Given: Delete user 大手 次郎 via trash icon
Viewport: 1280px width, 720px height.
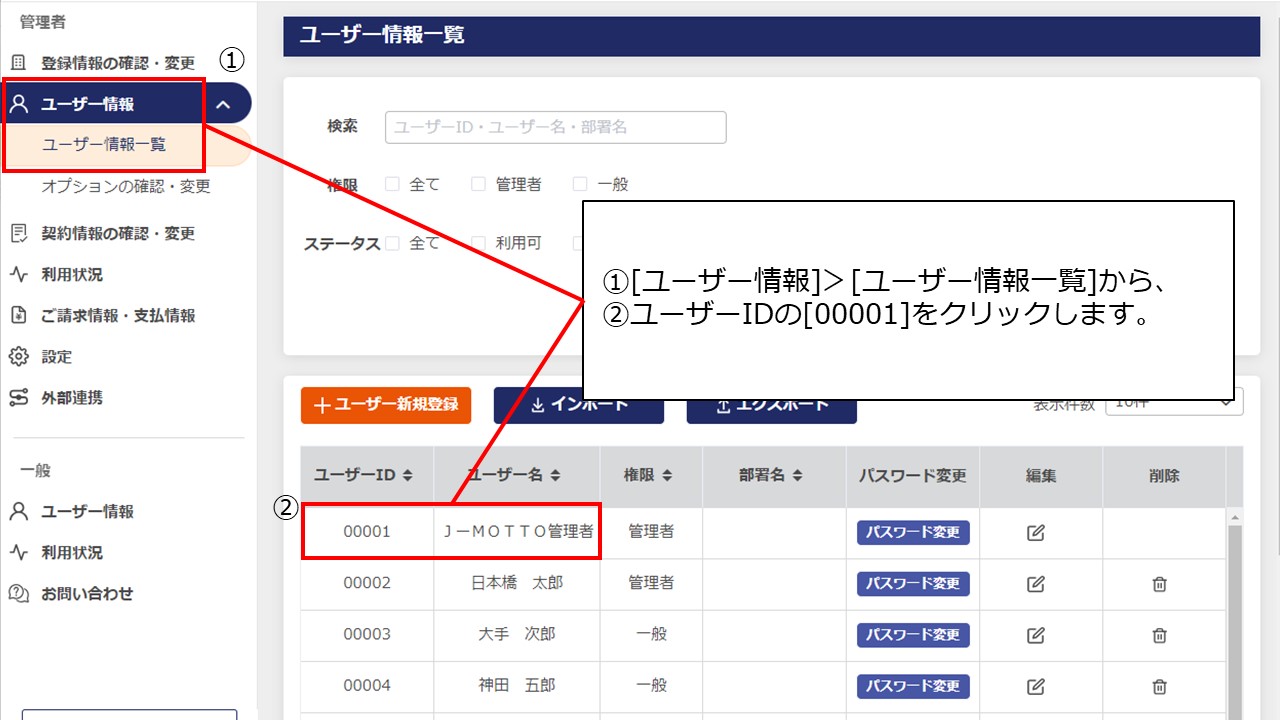Looking at the screenshot, I should pos(1159,635).
